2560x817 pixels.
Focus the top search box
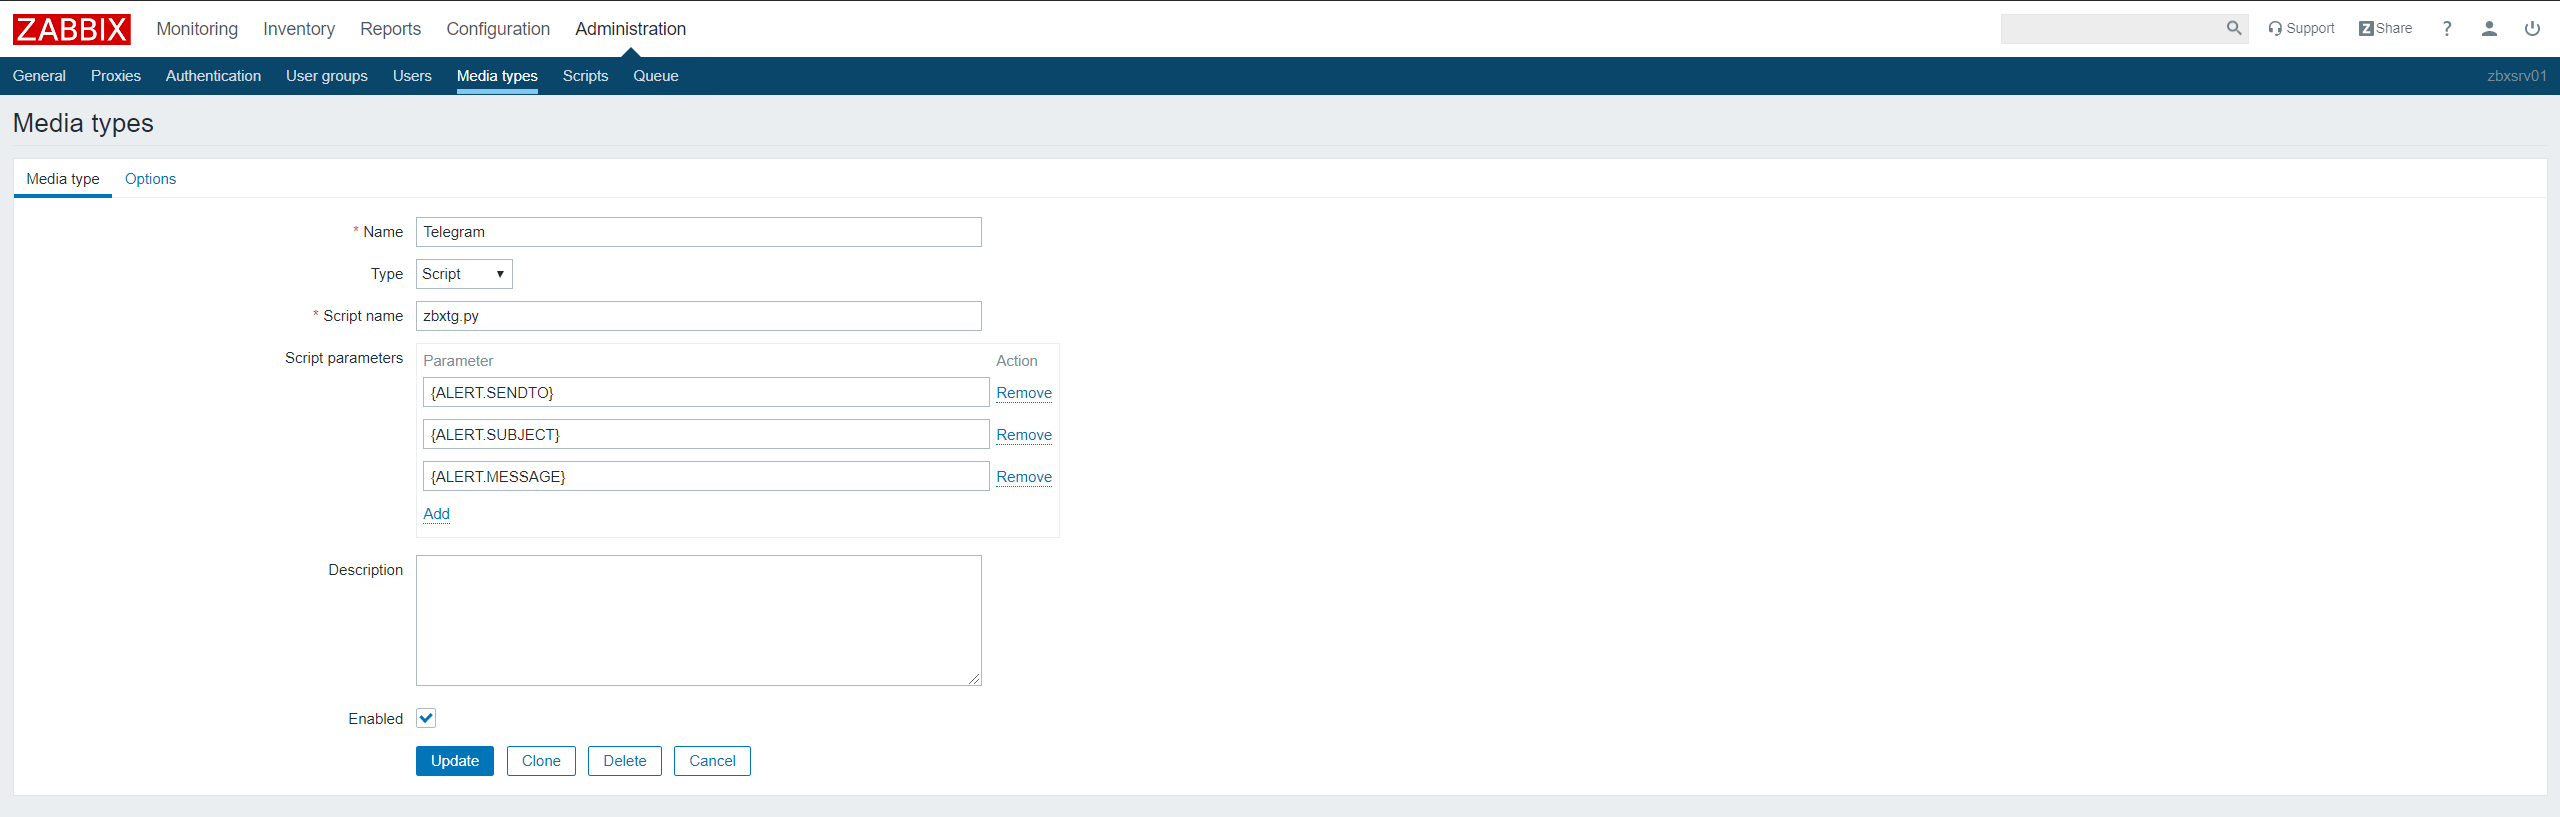pyautogui.click(x=2110, y=29)
